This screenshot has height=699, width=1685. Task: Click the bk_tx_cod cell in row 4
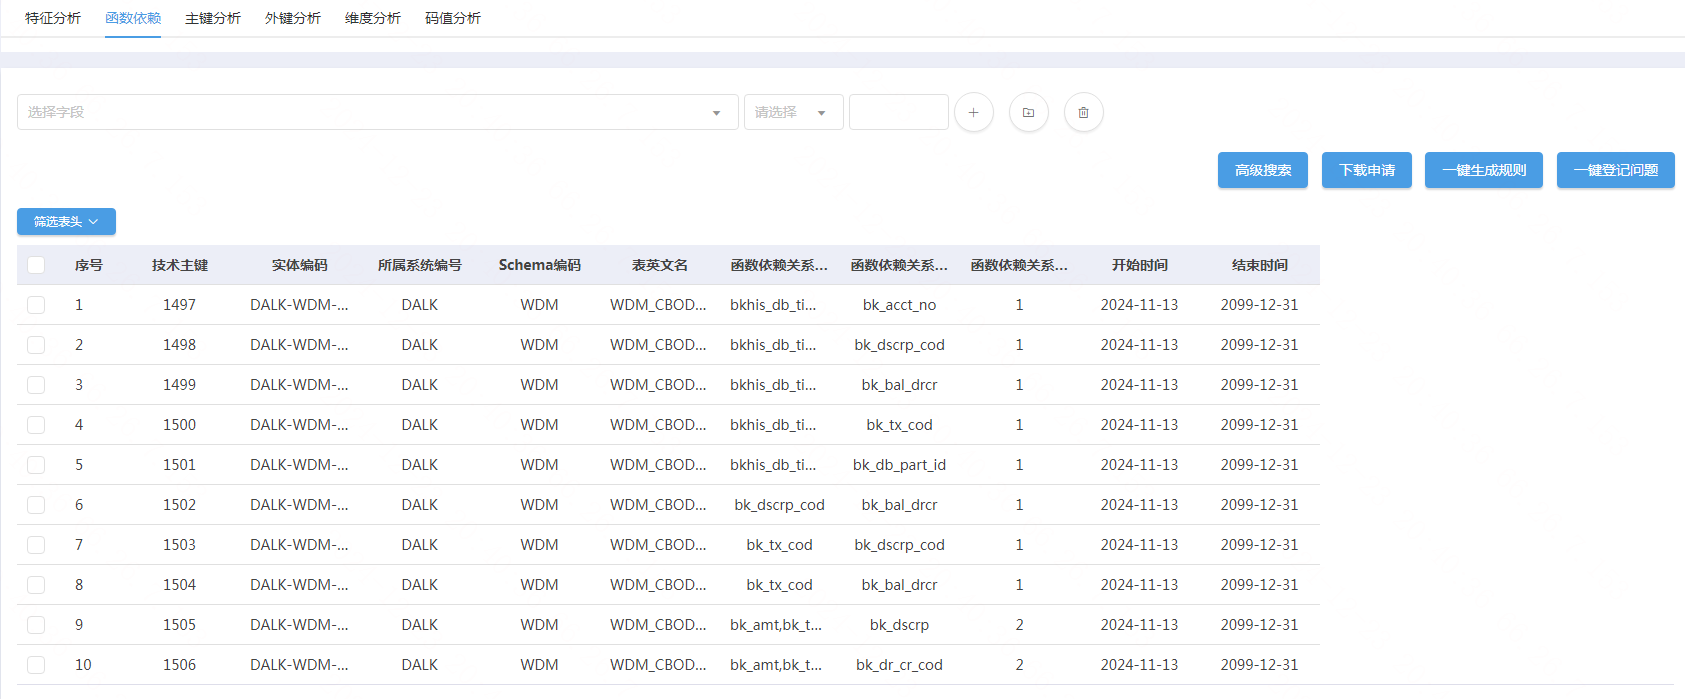[900, 425]
